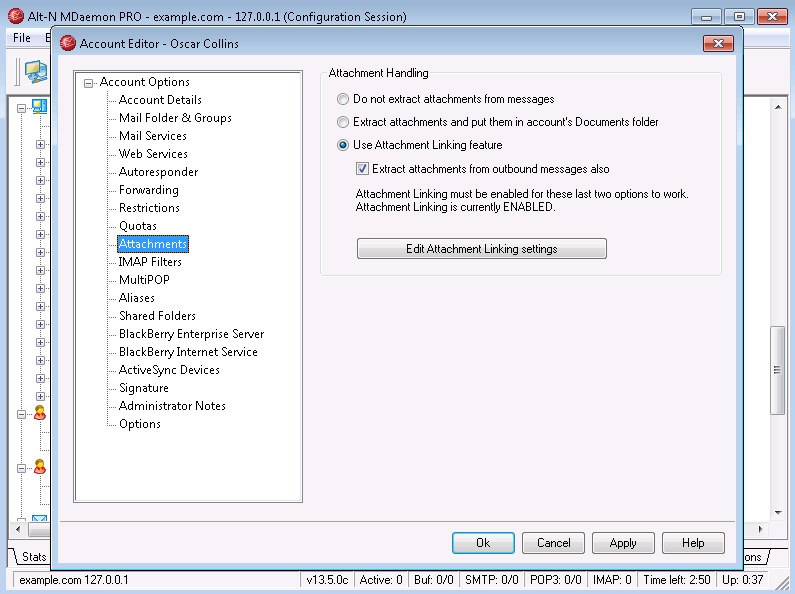795x594 pixels.
Task: Open the Autoresponder settings page
Action: tap(158, 172)
